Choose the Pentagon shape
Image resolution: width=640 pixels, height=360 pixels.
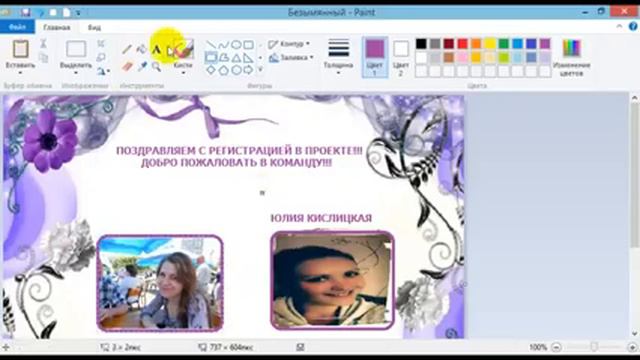223,70
